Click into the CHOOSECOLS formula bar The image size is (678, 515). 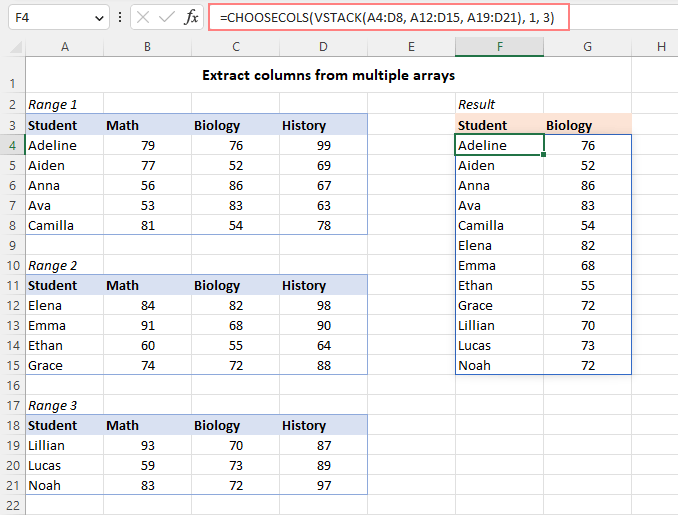[x=389, y=17]
